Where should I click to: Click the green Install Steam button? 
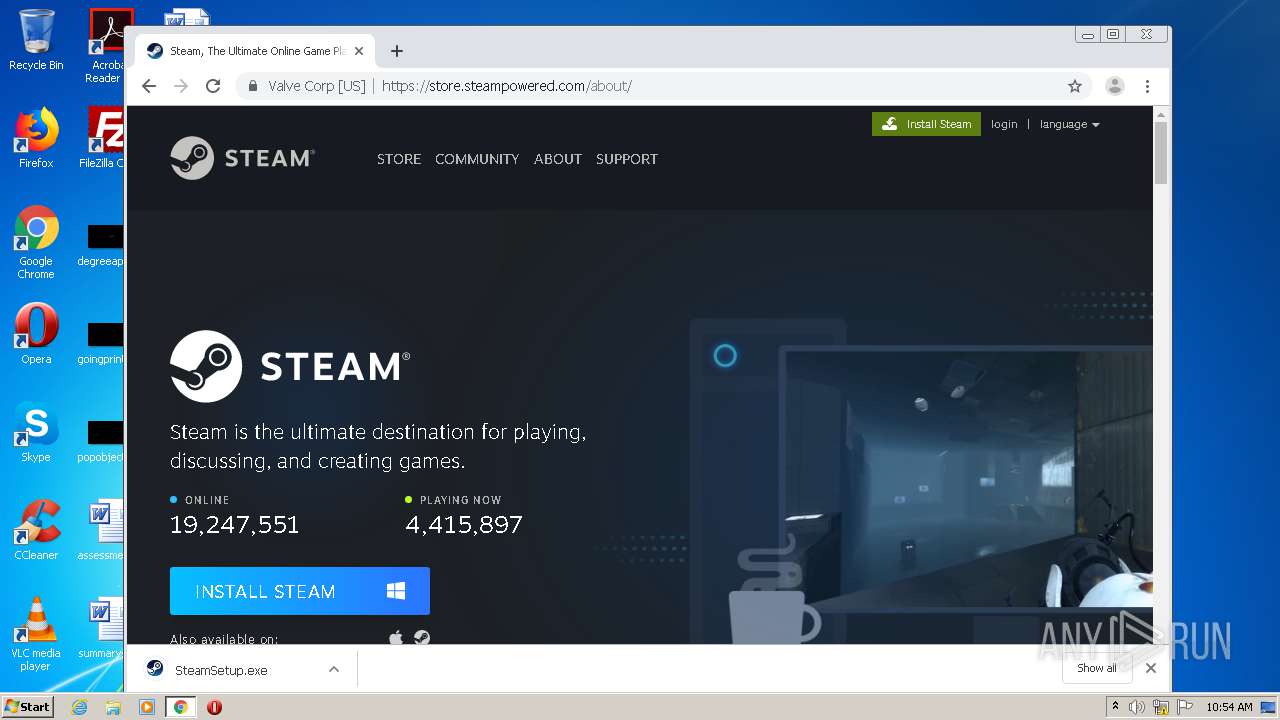[926, 124]
